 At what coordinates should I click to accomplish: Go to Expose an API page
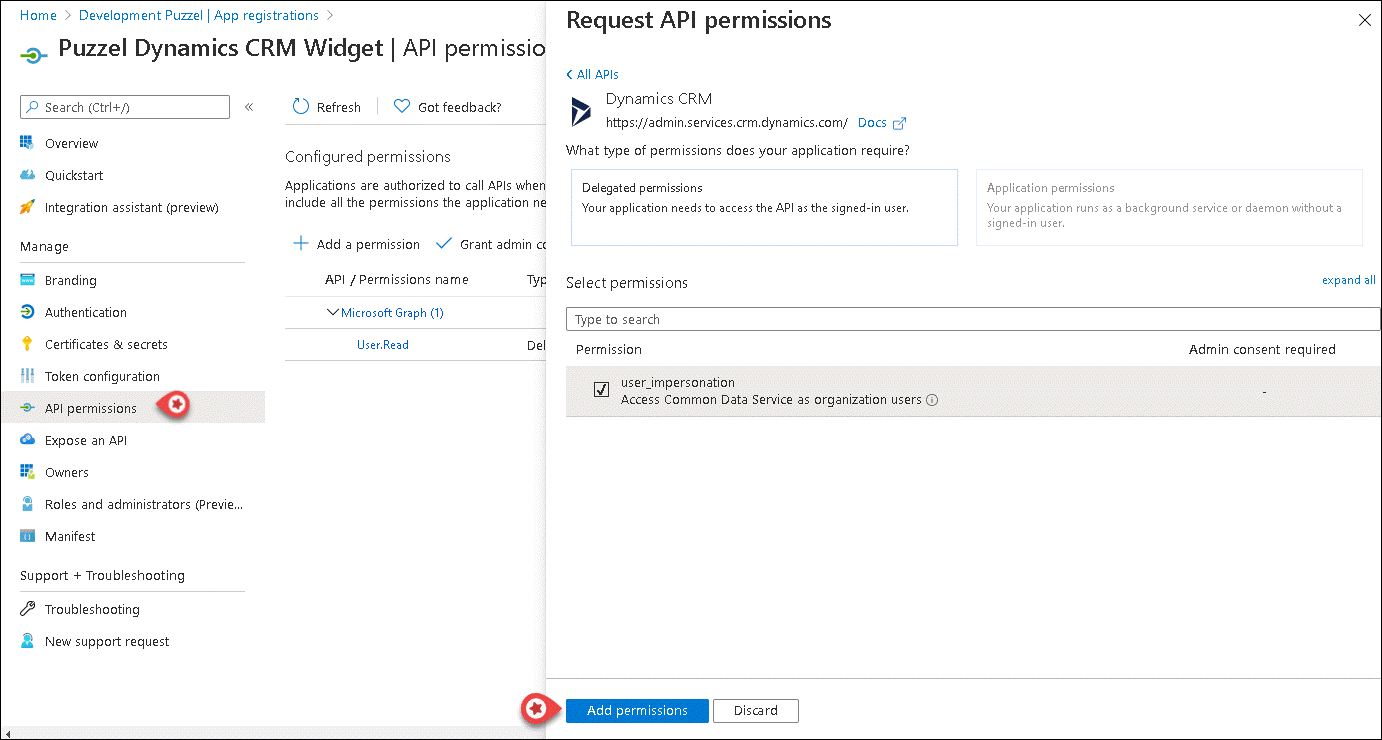click(x=85, y=440)
